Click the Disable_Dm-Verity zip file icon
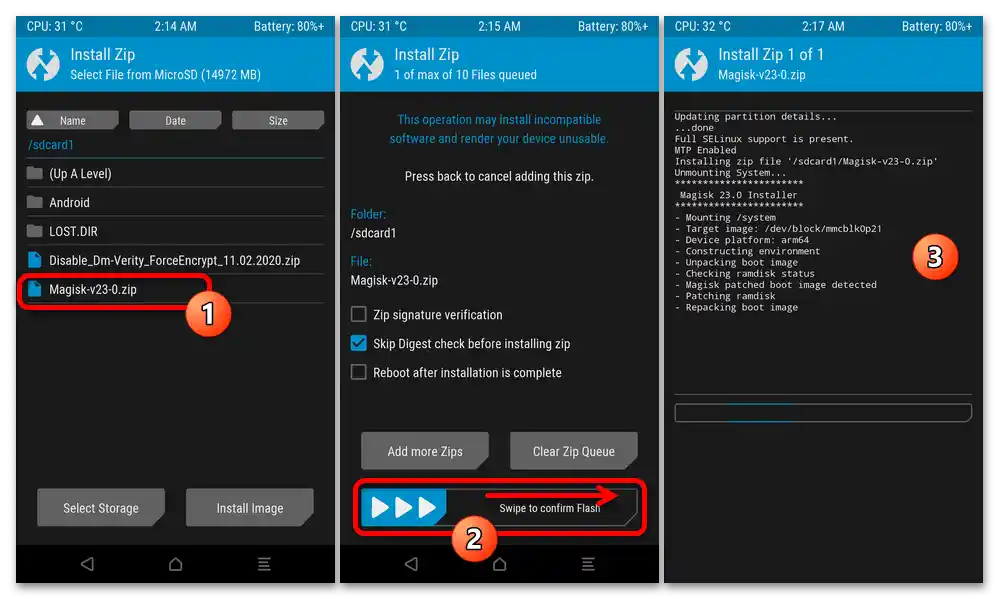This screenshot has height=599, width=999. pyautogui.click(x=35, y=259)
